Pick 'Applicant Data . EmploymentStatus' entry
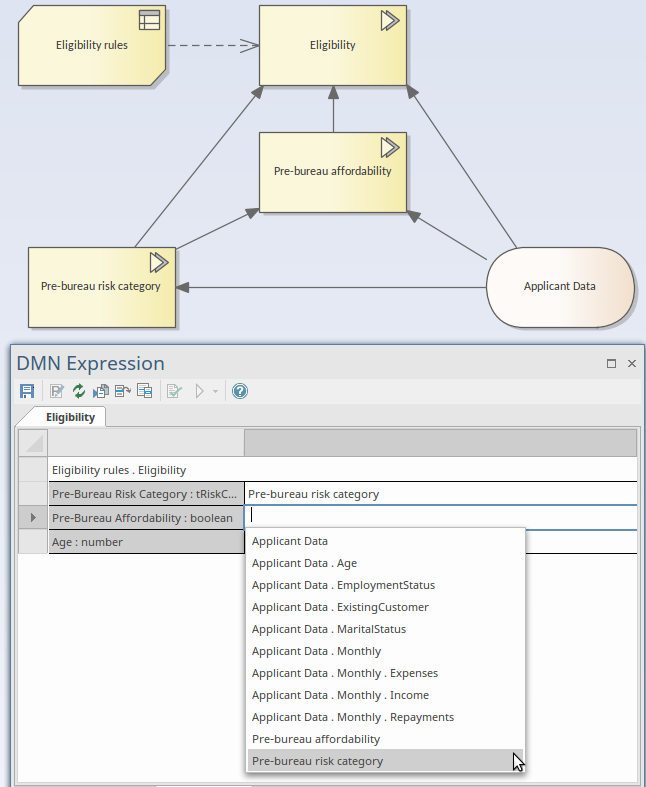 click(343, 585)
